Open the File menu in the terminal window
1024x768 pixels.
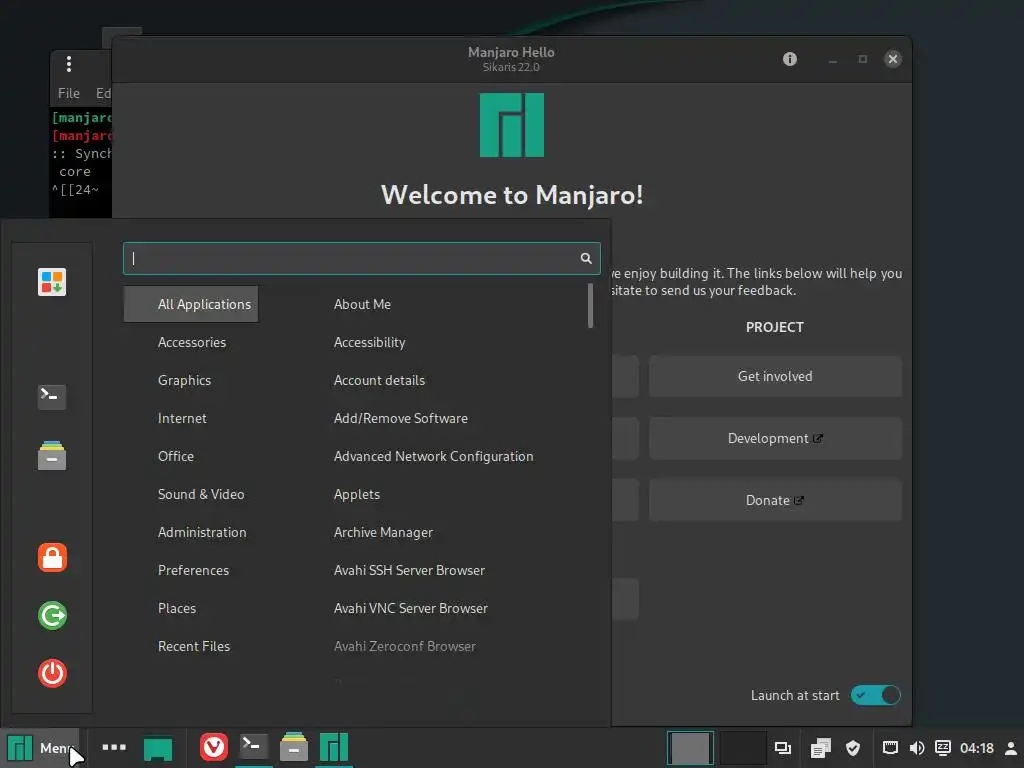tap(69, 93)
